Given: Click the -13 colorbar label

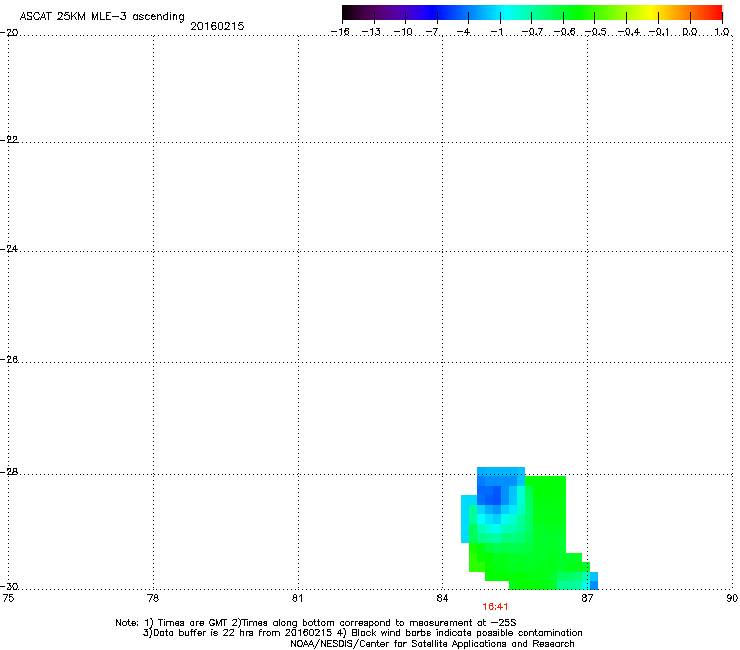Looking at the screenshot, I should [371, 32].
